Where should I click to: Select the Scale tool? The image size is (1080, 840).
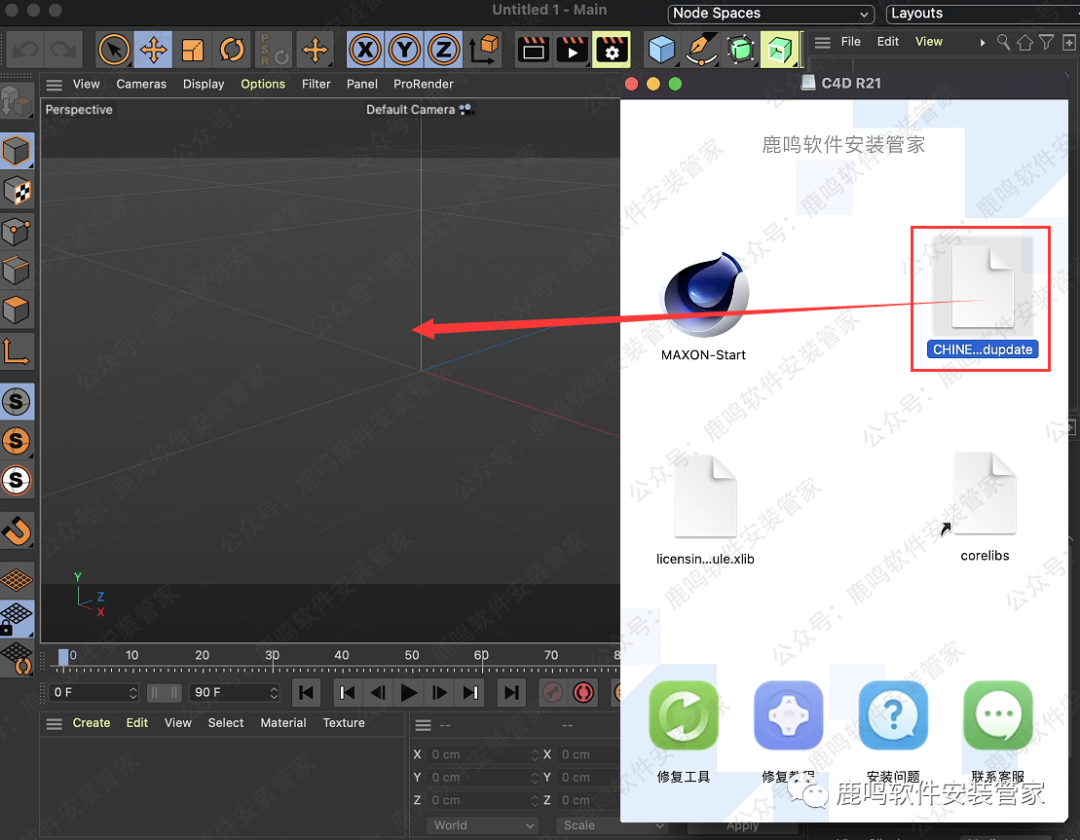click(193, 49)
